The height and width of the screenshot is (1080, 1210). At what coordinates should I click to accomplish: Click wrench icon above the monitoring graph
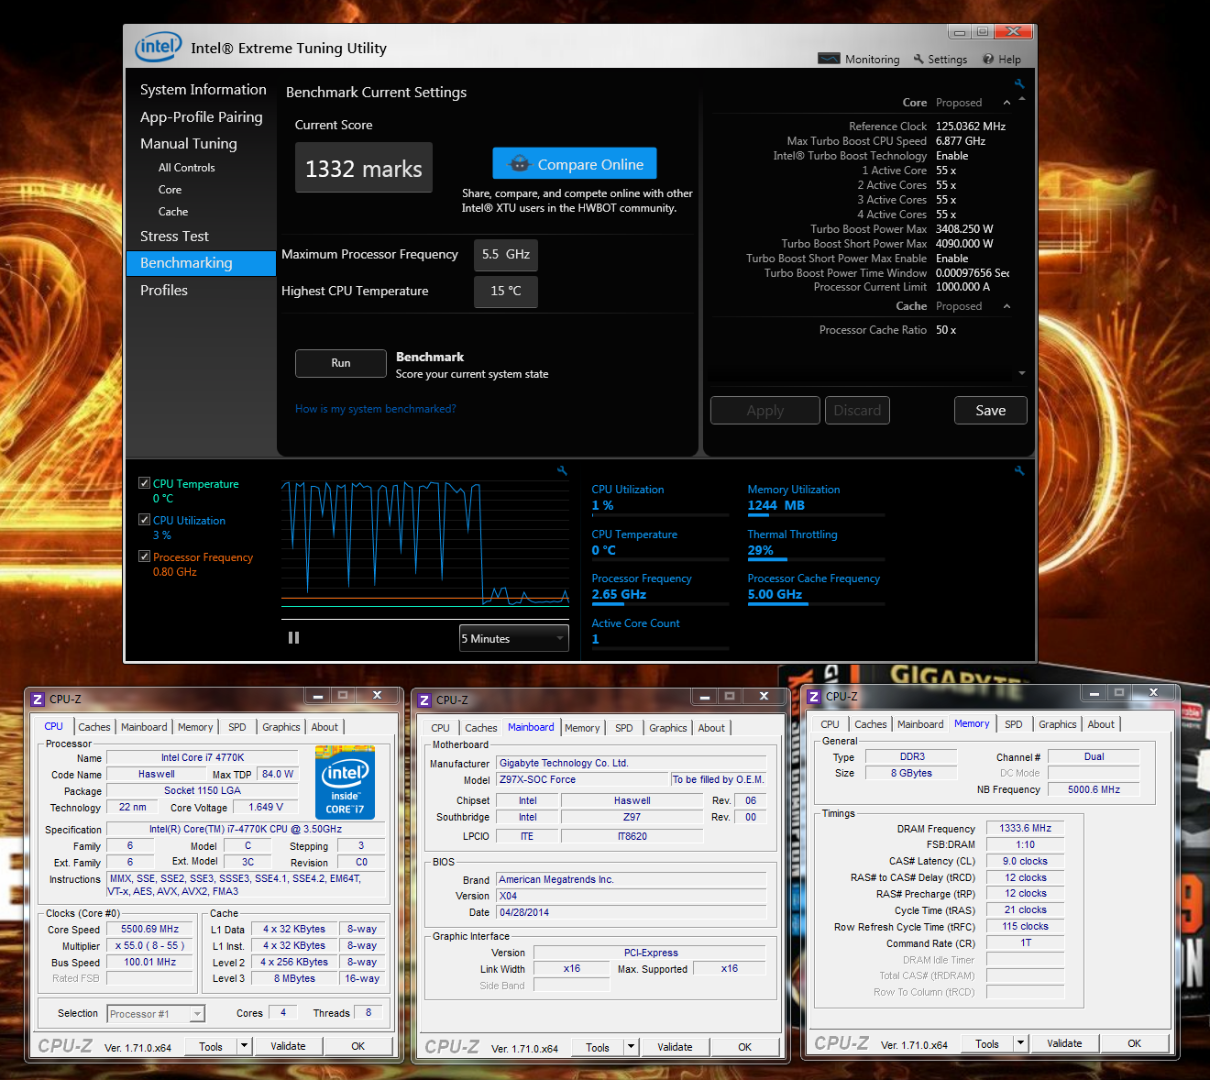click(x=562, y=470)
